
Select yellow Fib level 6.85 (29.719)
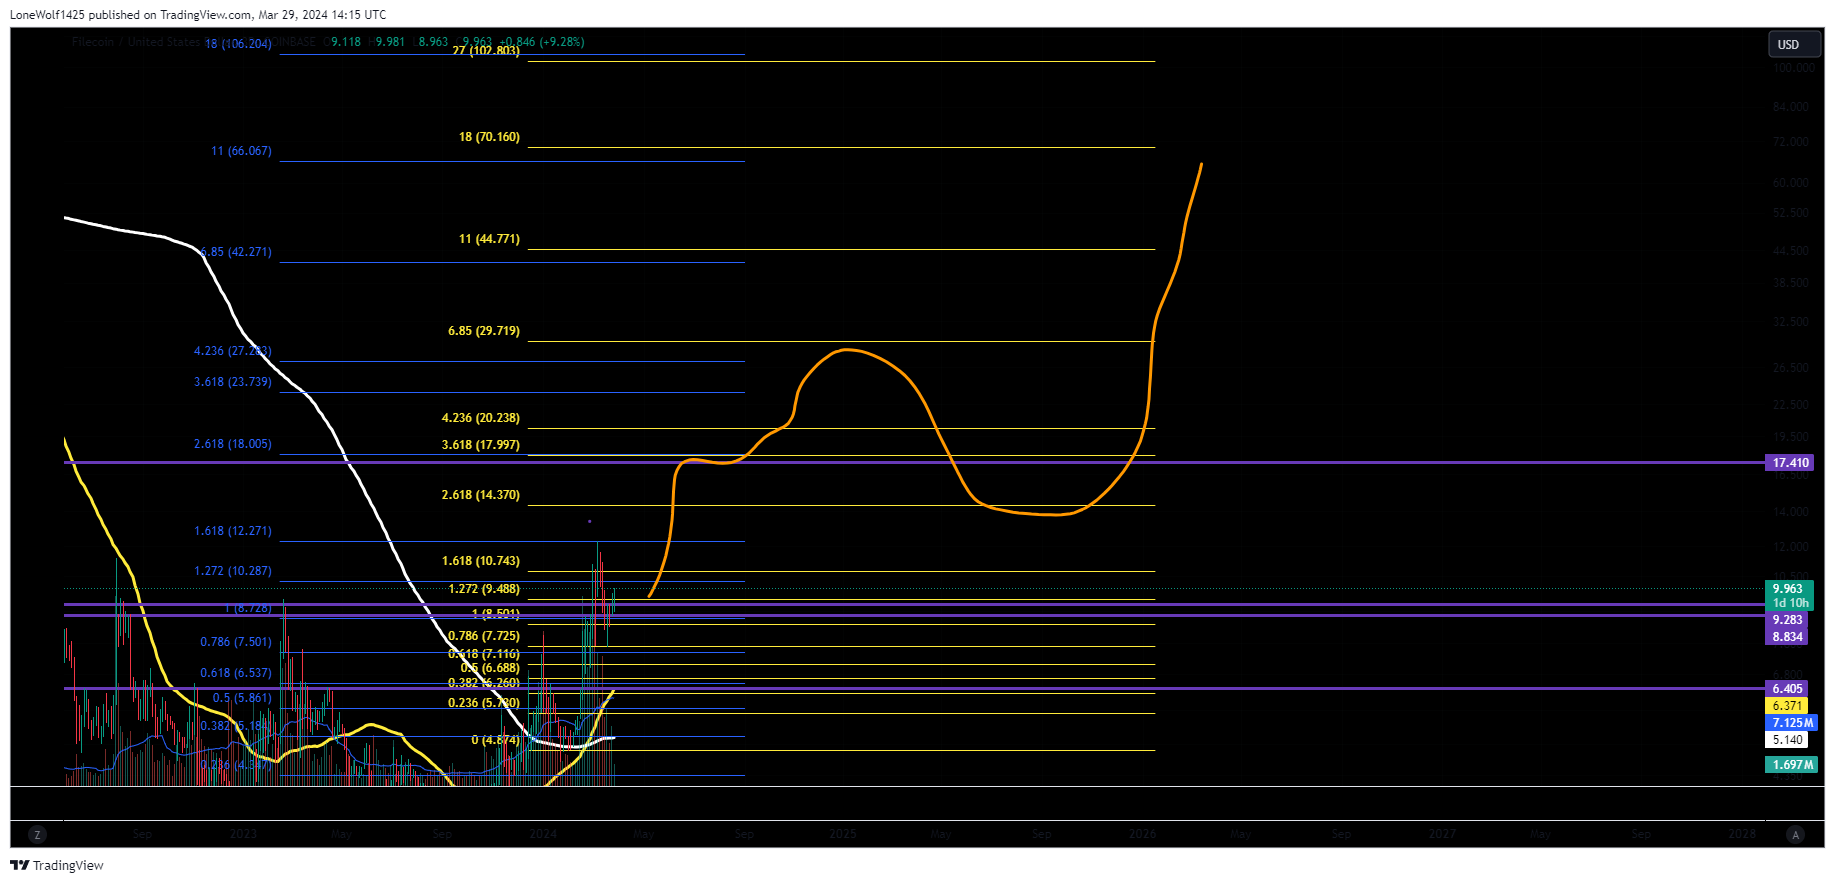pos(484,331)
